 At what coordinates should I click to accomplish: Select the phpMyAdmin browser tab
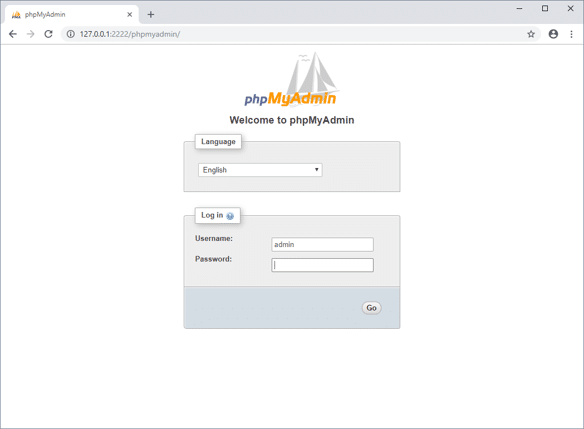(72, 15)
